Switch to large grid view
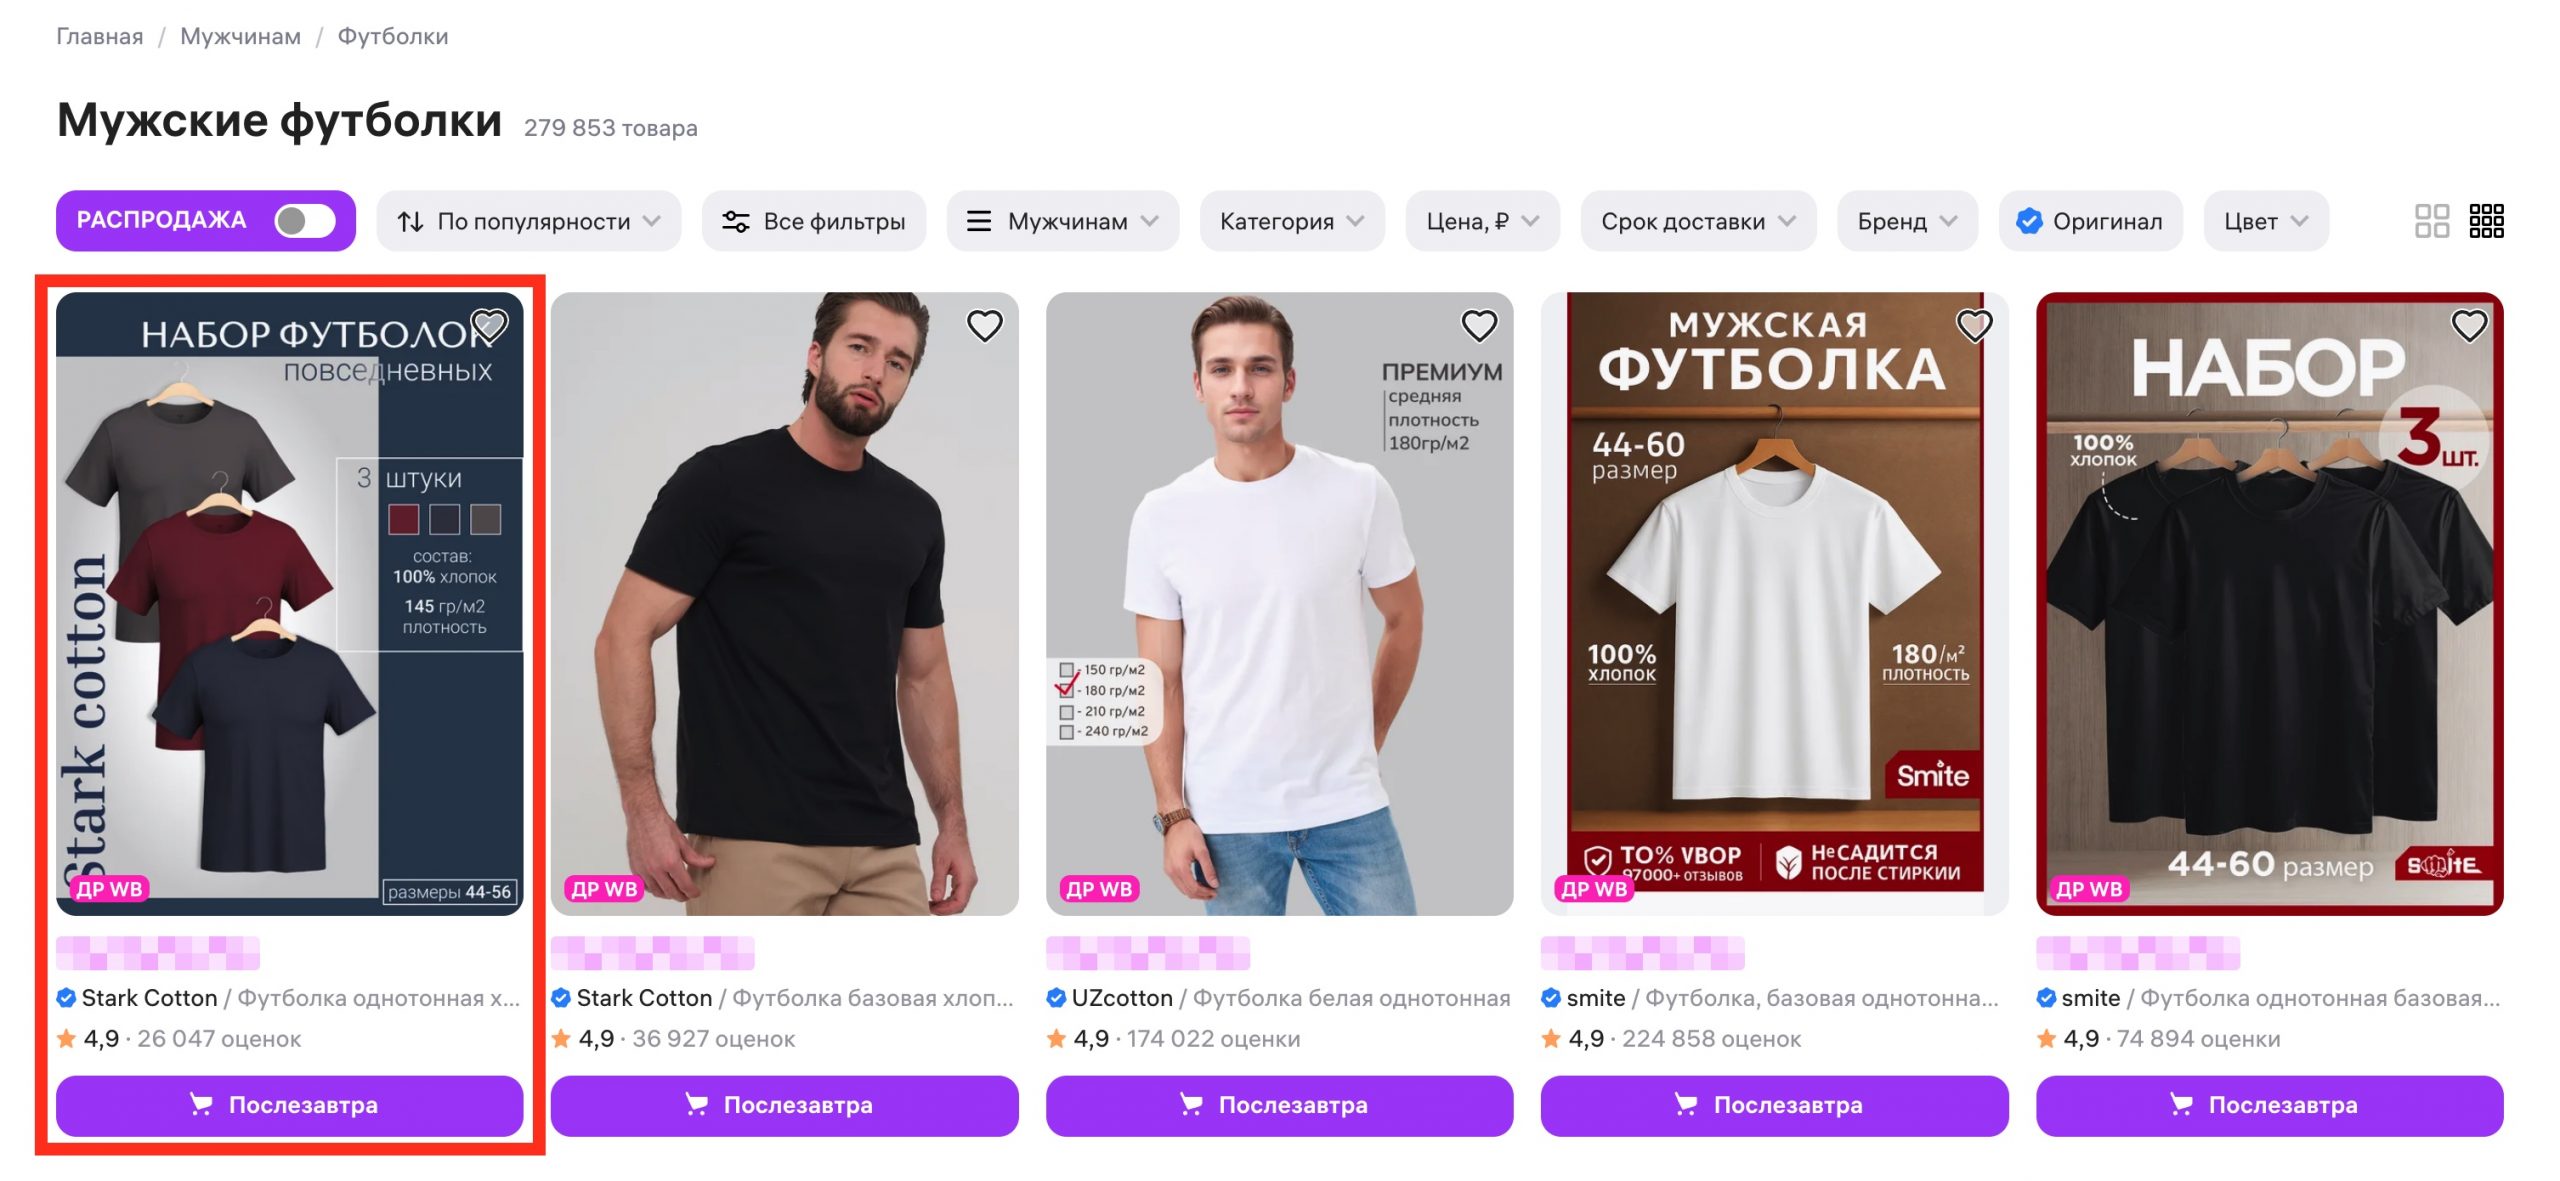Image resolution: width=2560 pixels, height=1181 pixels. click(2431, 221)
